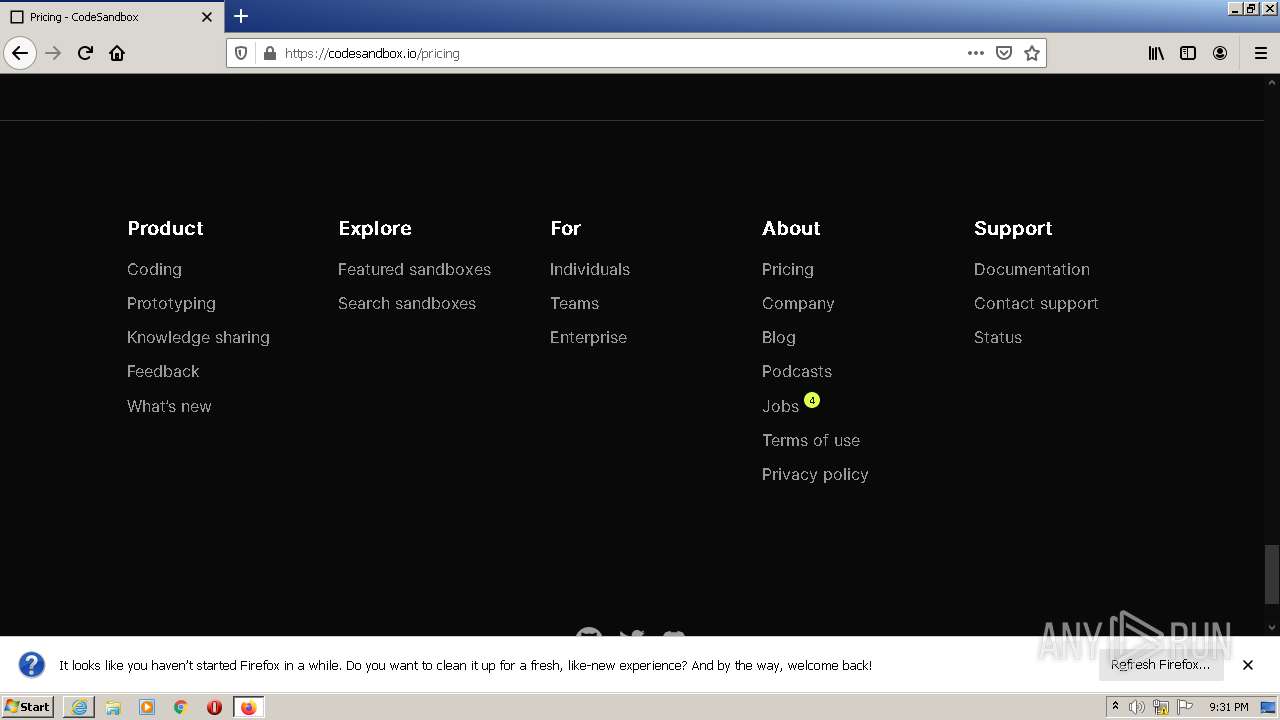Viewport: 1280px width, 720px height.
Task: Open Privacy policy link
Action: point(815,474)
